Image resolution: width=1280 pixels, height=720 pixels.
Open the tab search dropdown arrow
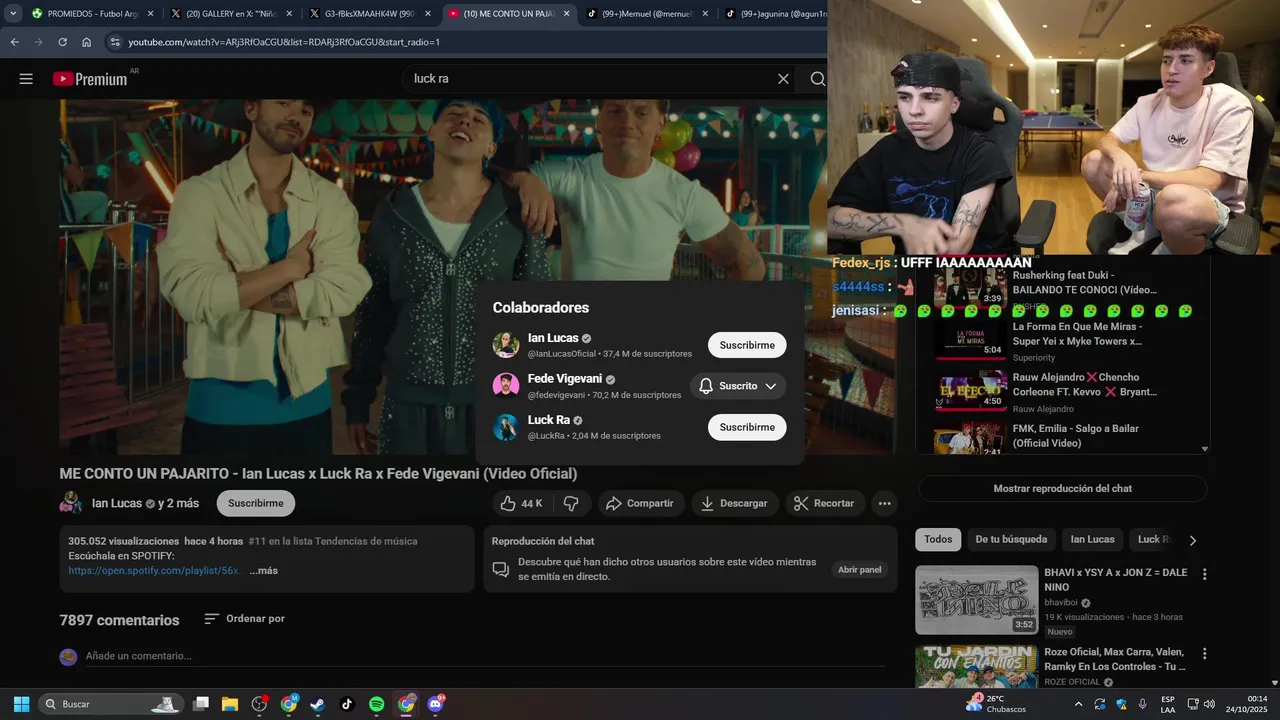[x=13, y=14]
